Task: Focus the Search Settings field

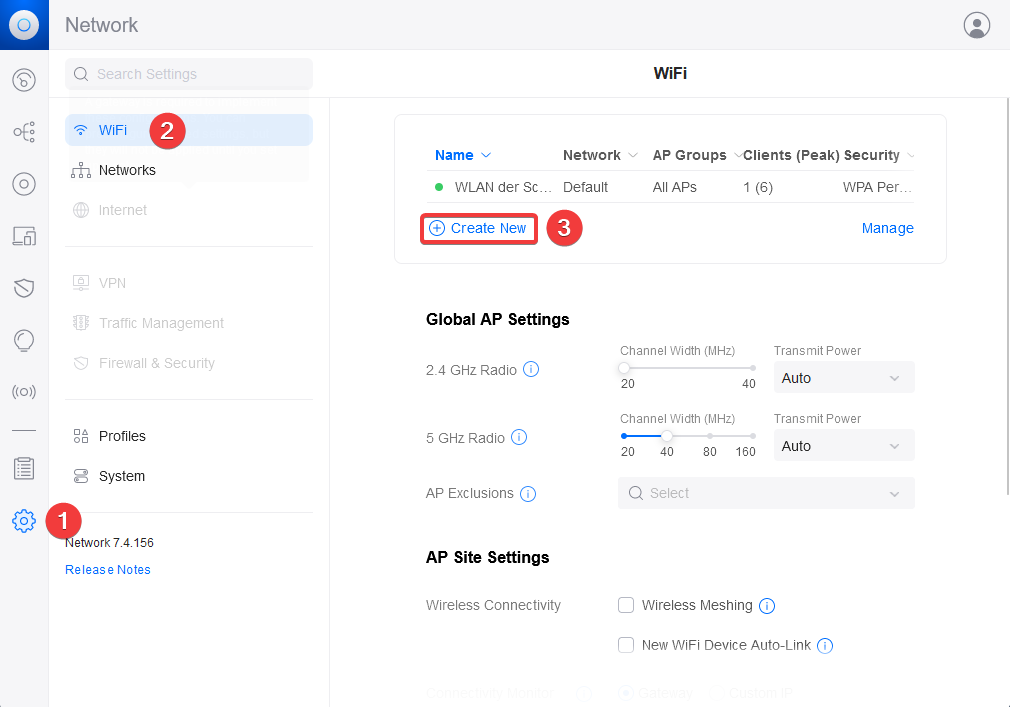Action: click(x=189, y=74)
